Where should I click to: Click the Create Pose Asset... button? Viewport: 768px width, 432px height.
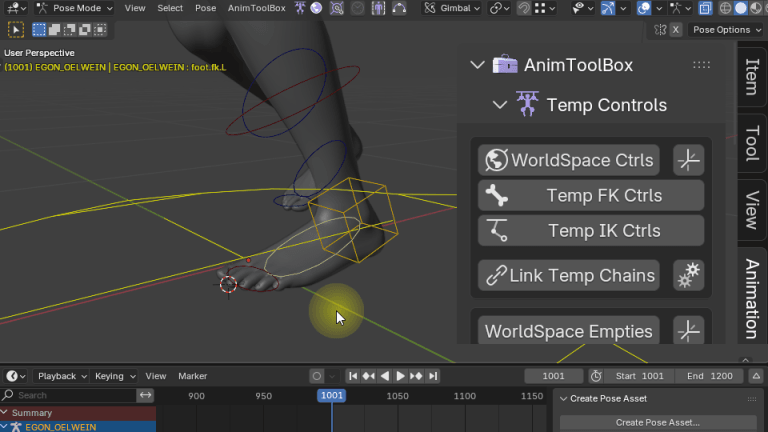pos(657,422)
